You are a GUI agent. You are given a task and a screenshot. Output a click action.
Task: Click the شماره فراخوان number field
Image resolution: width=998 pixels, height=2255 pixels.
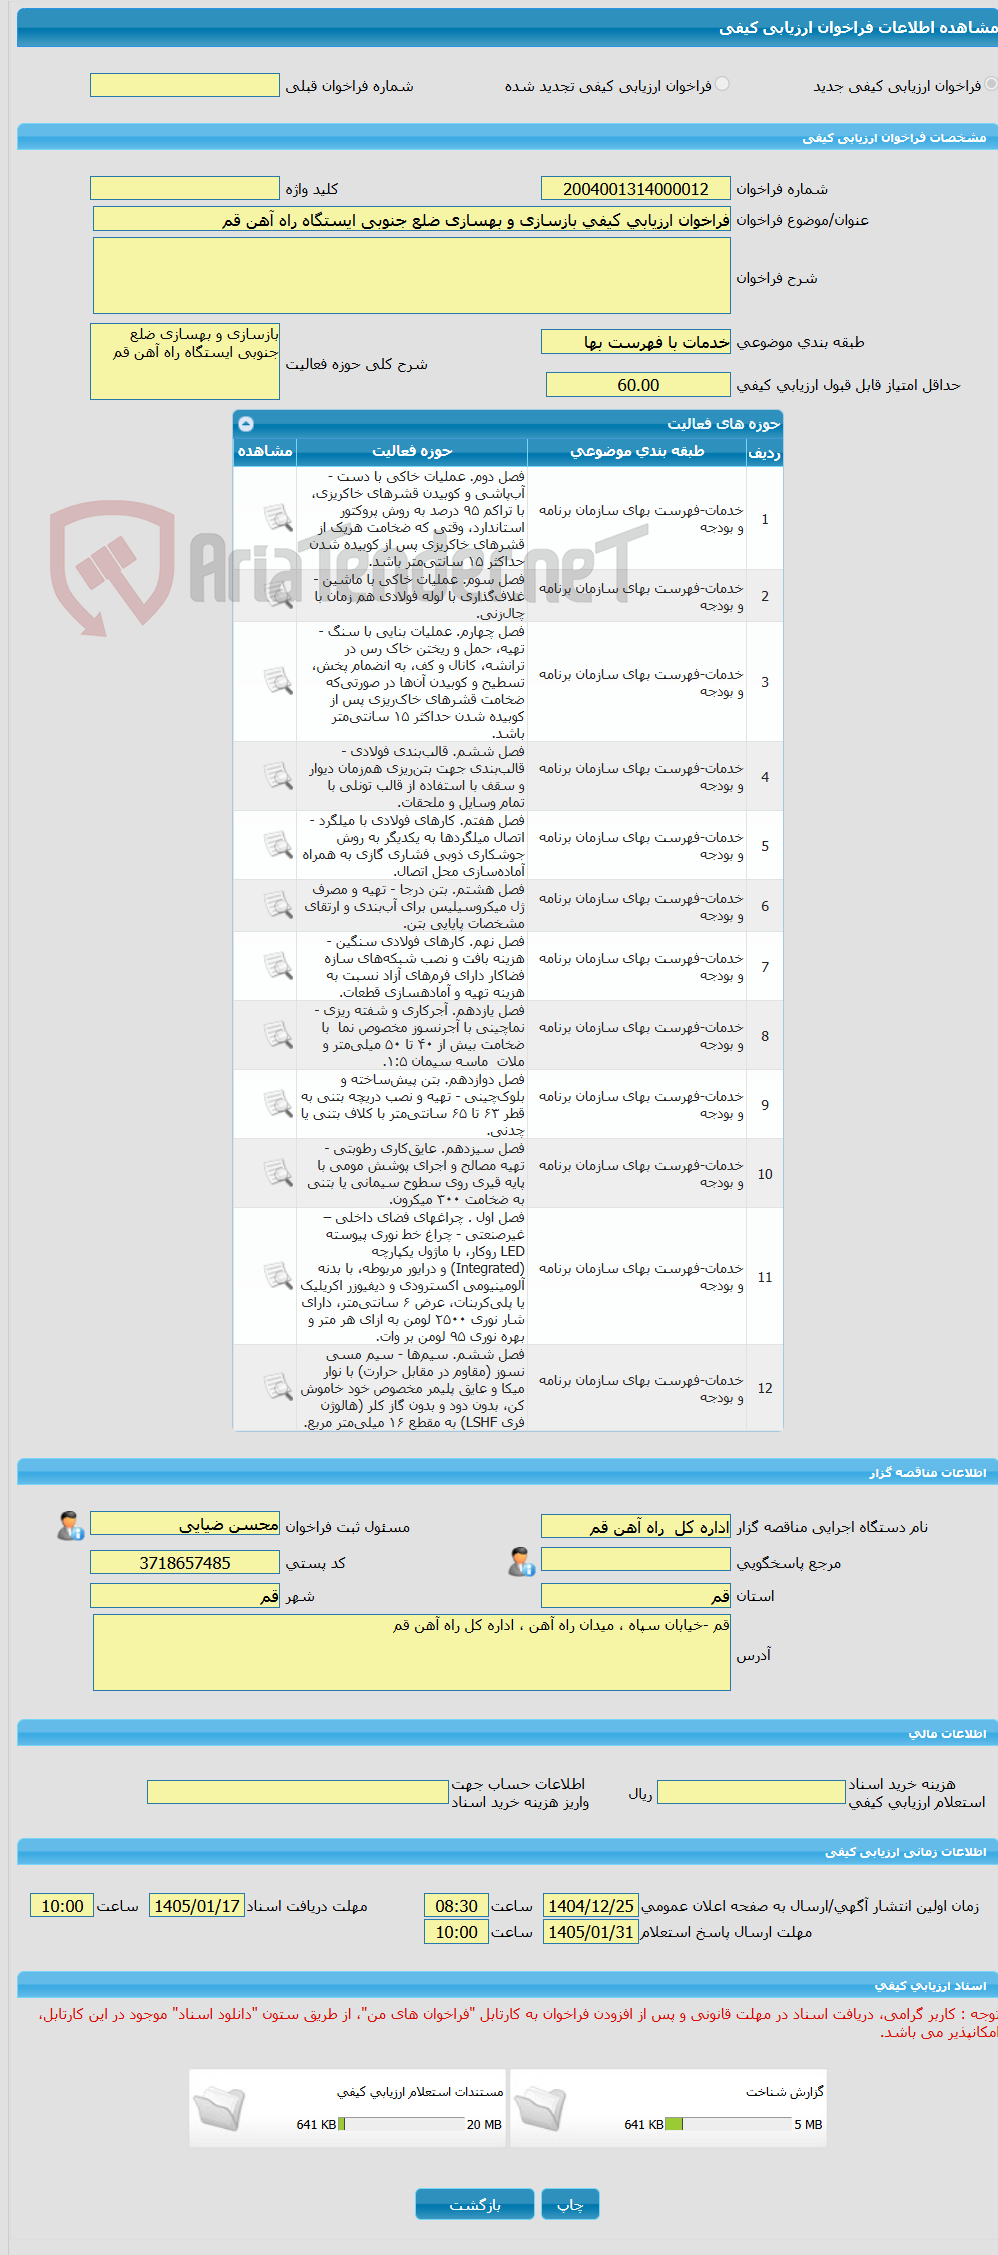pos(636,188)
